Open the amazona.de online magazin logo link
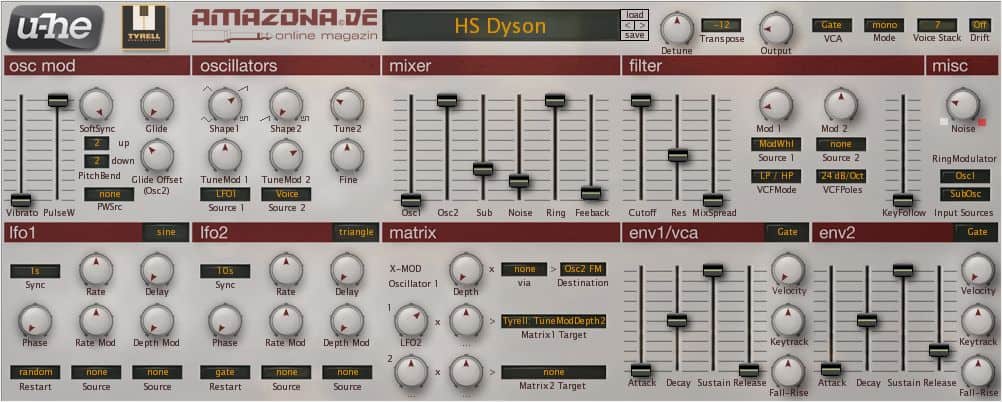The width and height of the screenshot is (1002, 402). click(x=285, y=26)
